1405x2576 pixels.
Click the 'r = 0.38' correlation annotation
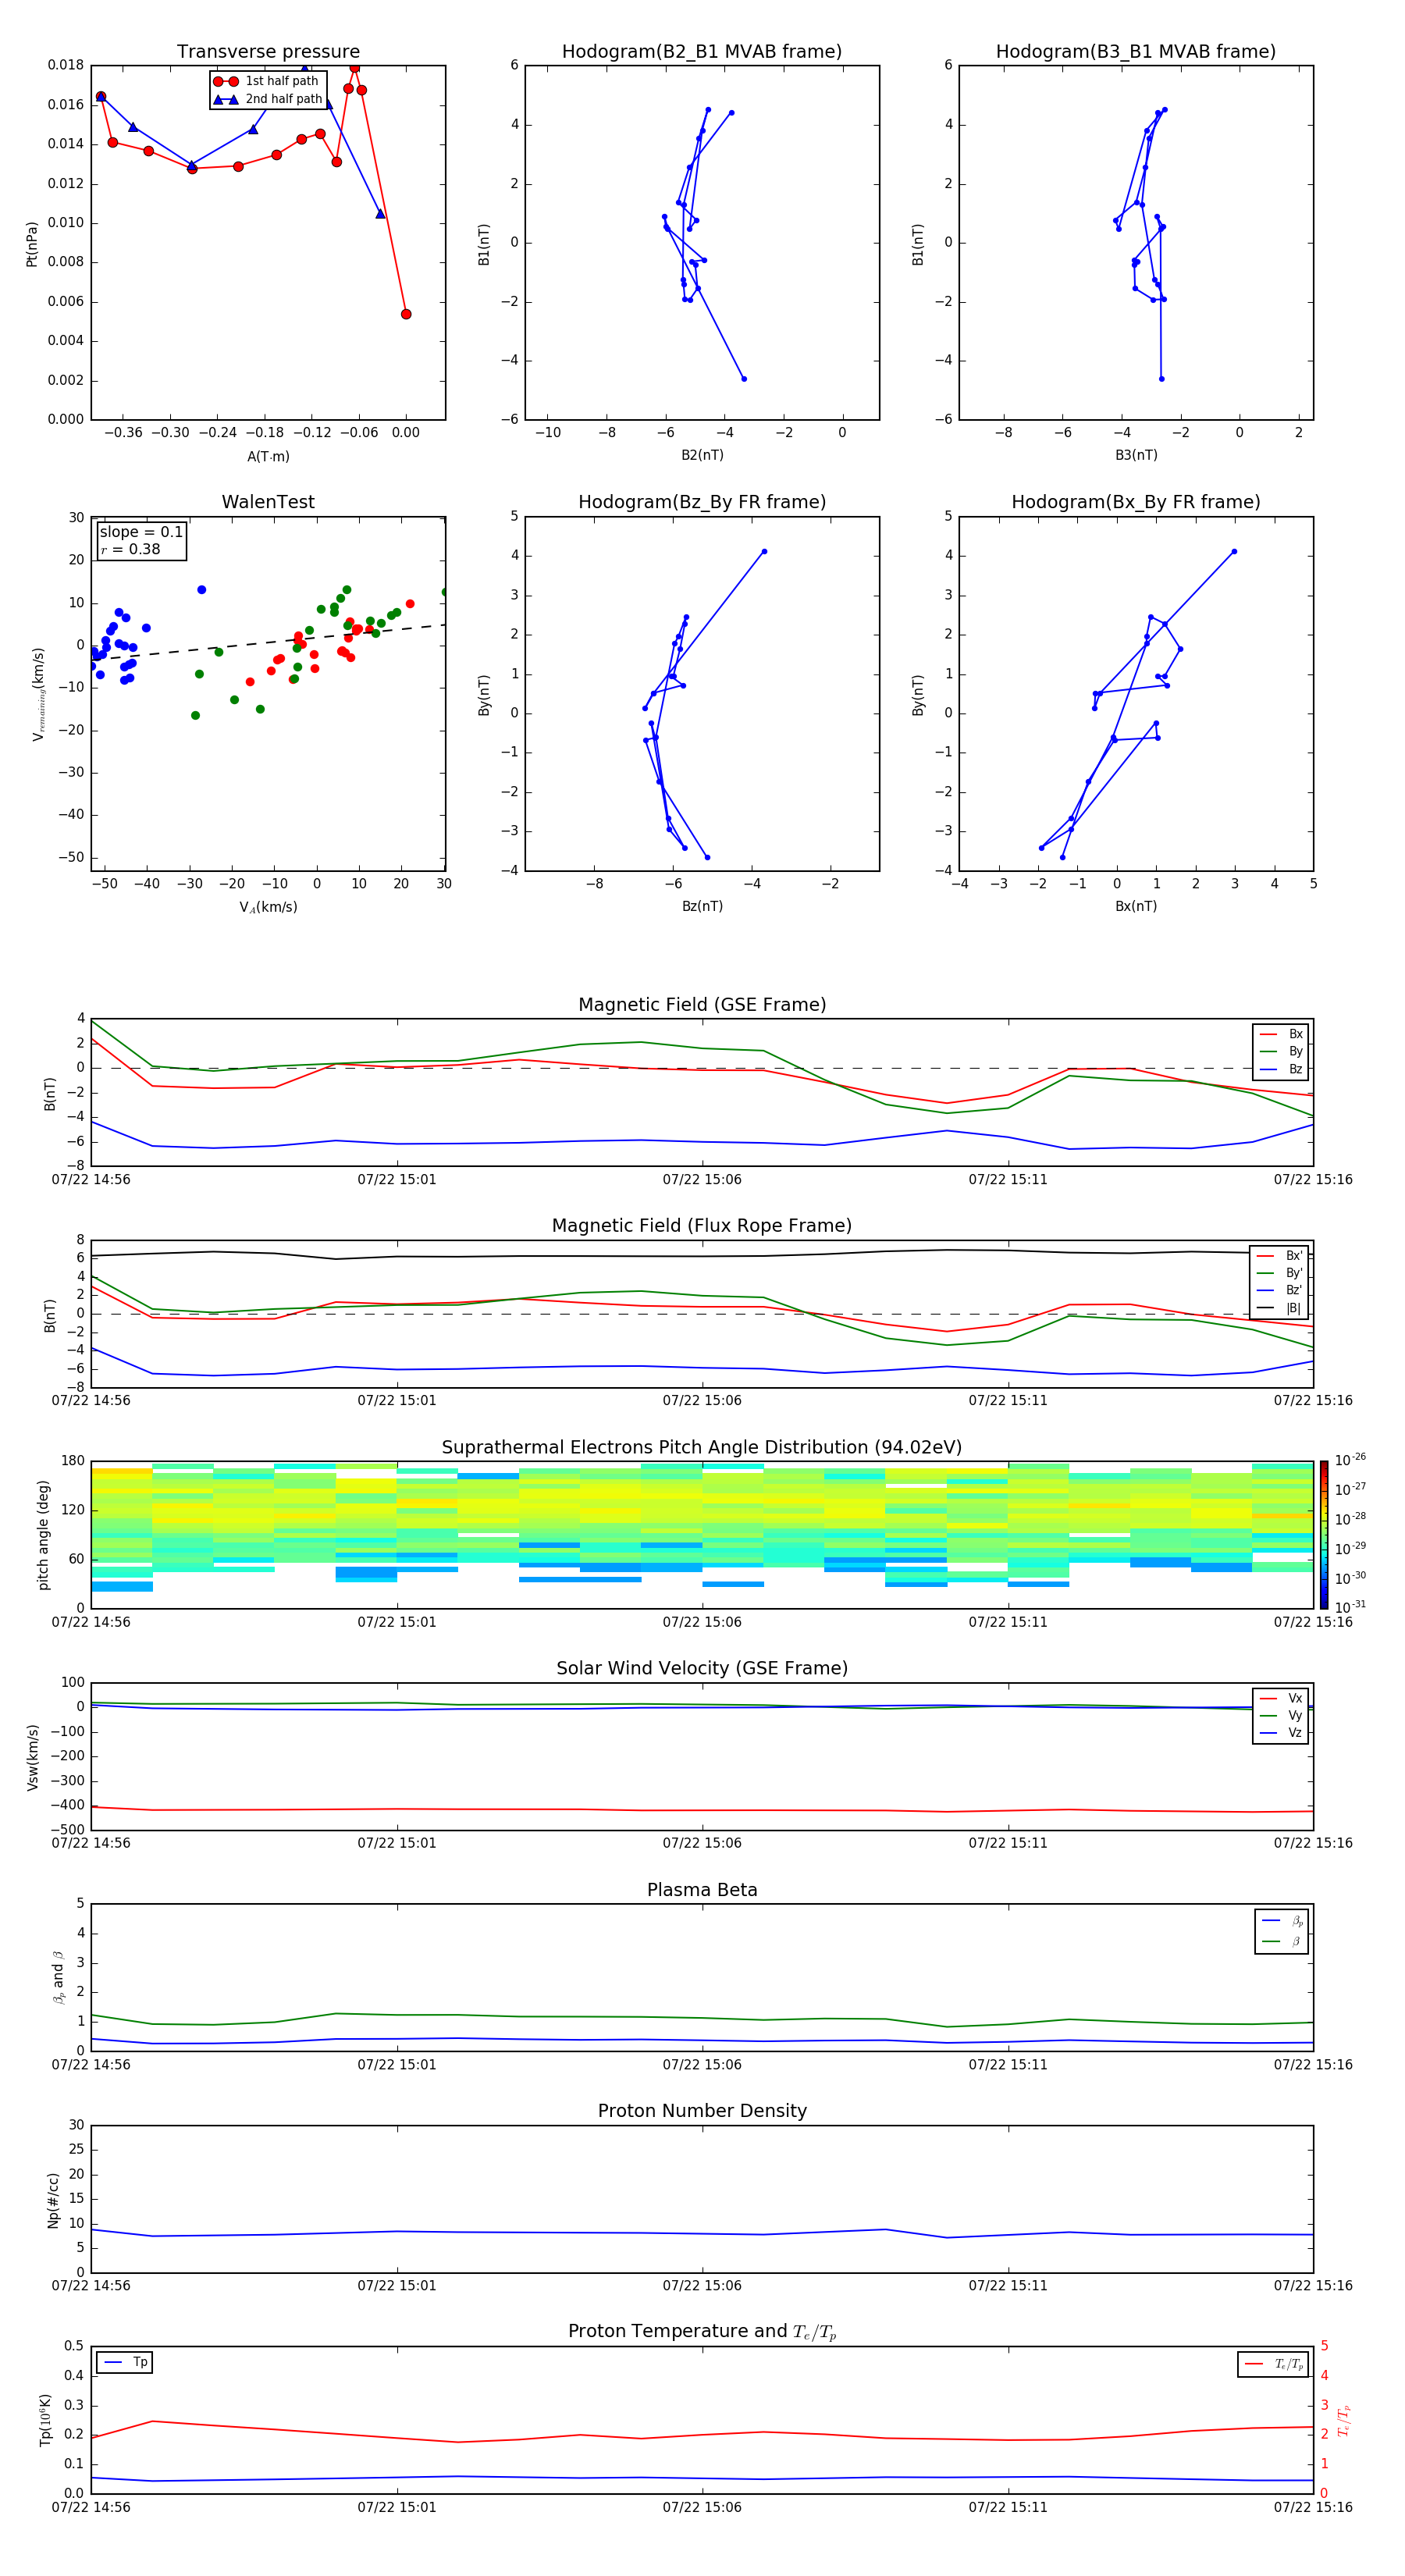point(130,549)
